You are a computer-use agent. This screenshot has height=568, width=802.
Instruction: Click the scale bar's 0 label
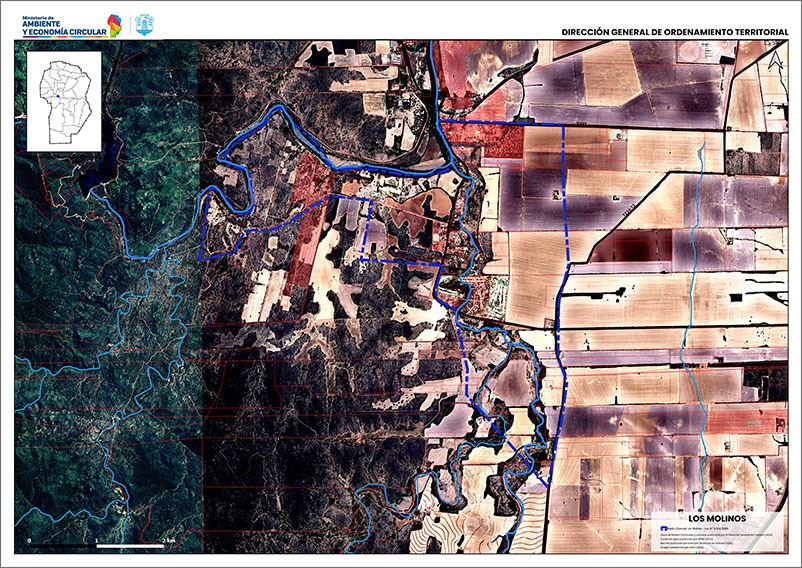[x=30, y=539]
